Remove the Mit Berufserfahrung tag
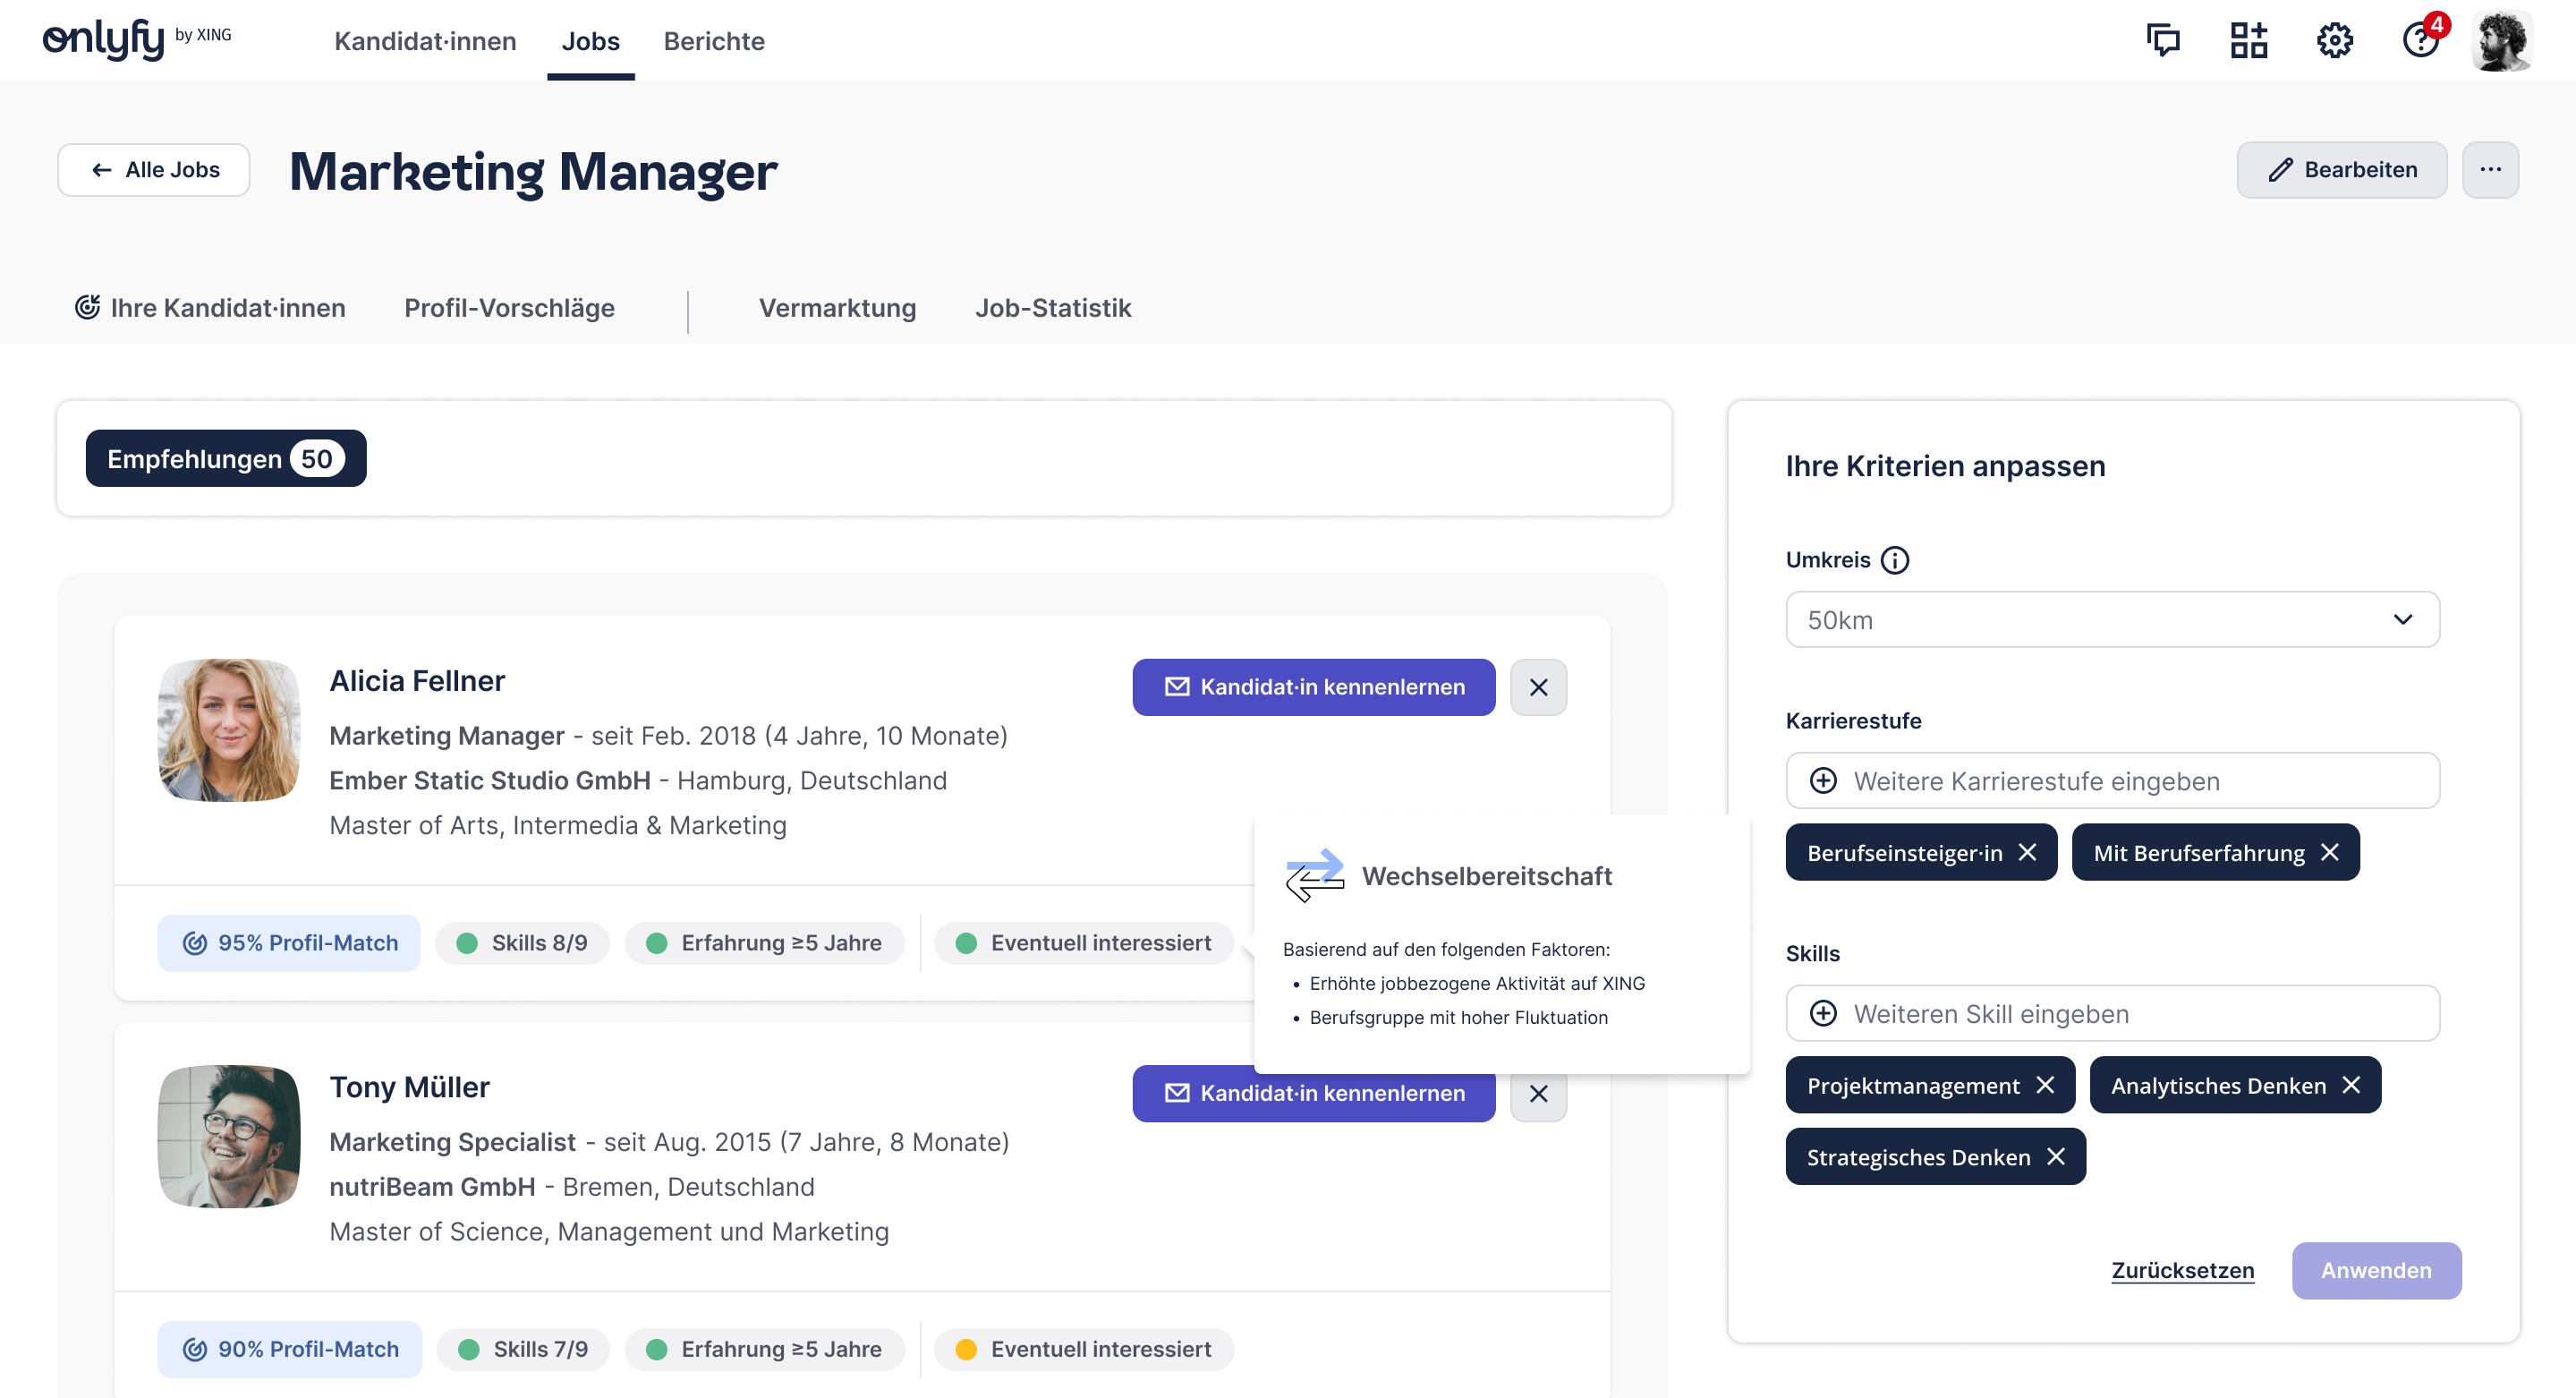 [x=2329, y=852]
